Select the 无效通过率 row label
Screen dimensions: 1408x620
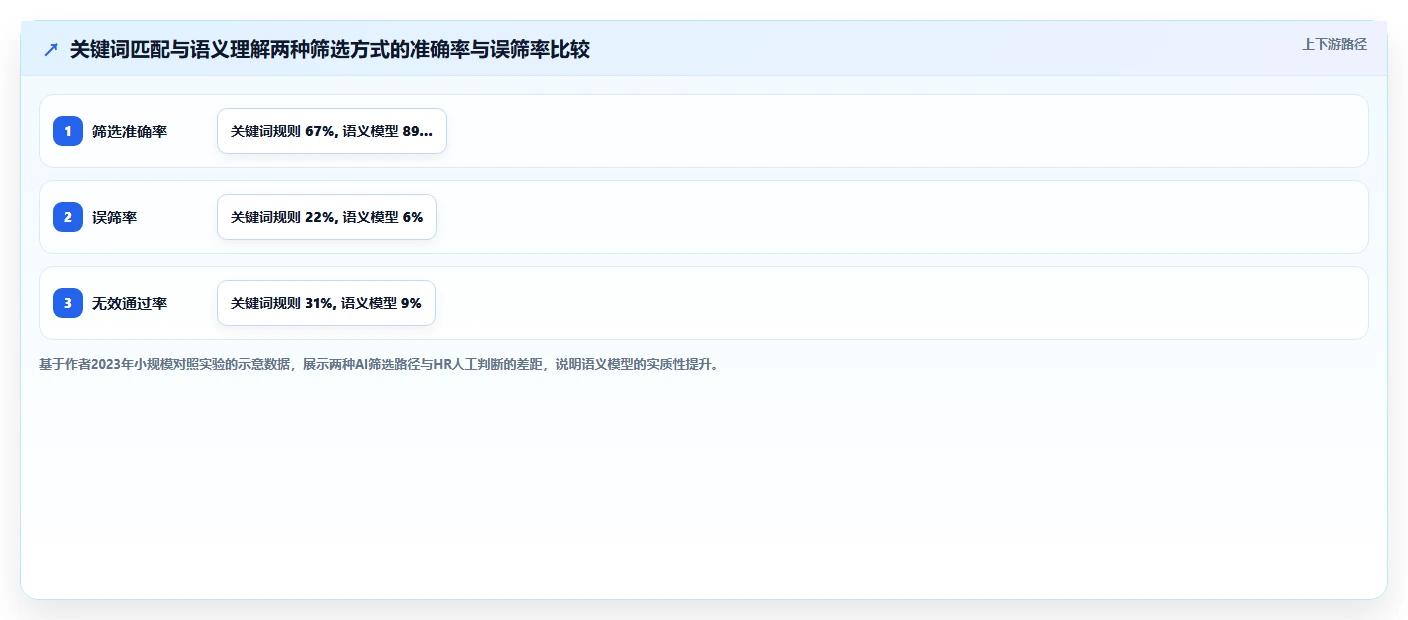coord(129,303)
